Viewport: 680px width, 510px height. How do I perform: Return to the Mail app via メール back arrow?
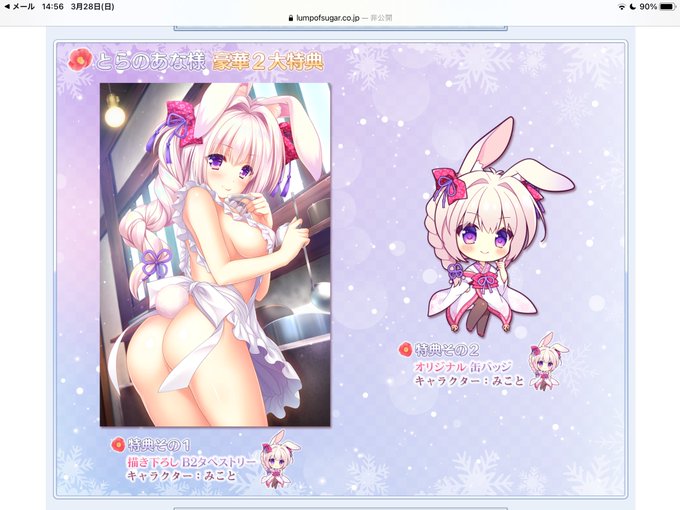(x=20, y=7)
